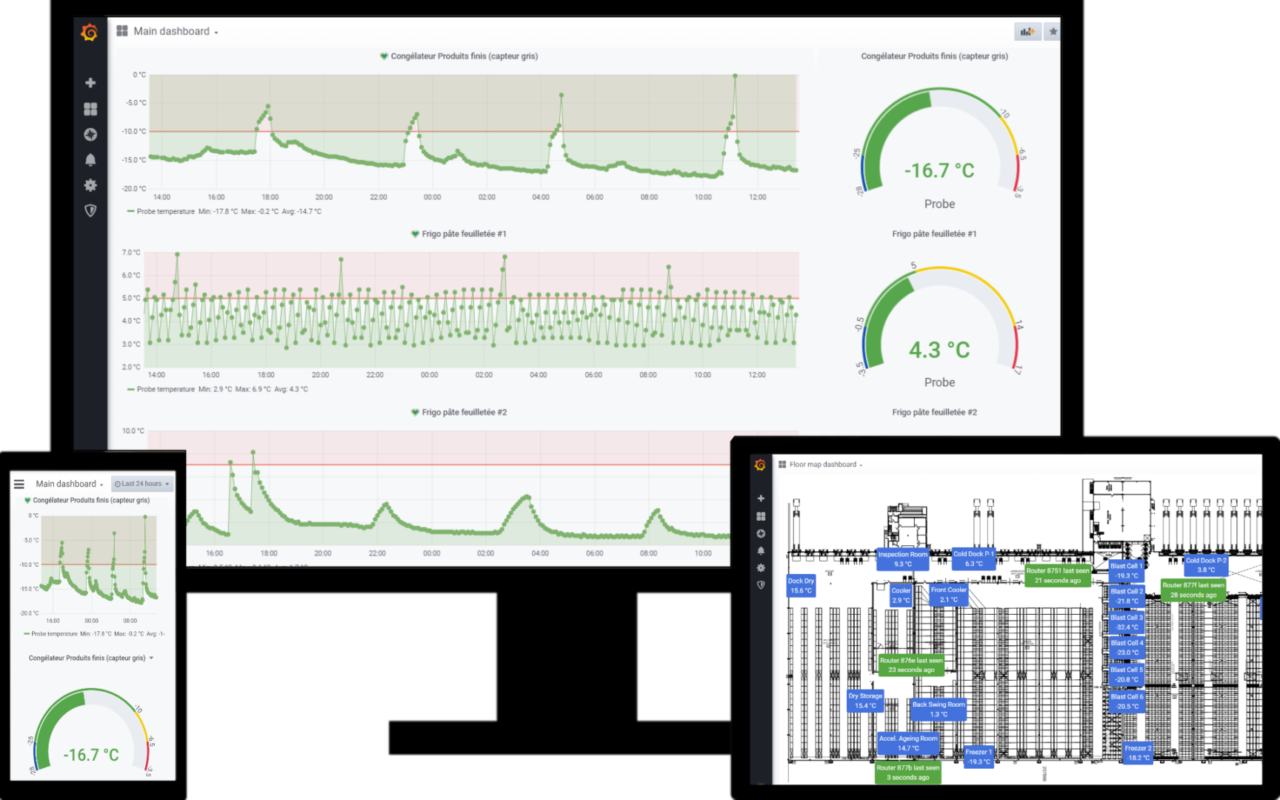Open the Last 24 hours time range picker
The width and height of the screenshot is (1280, 800).
(141, 484)
